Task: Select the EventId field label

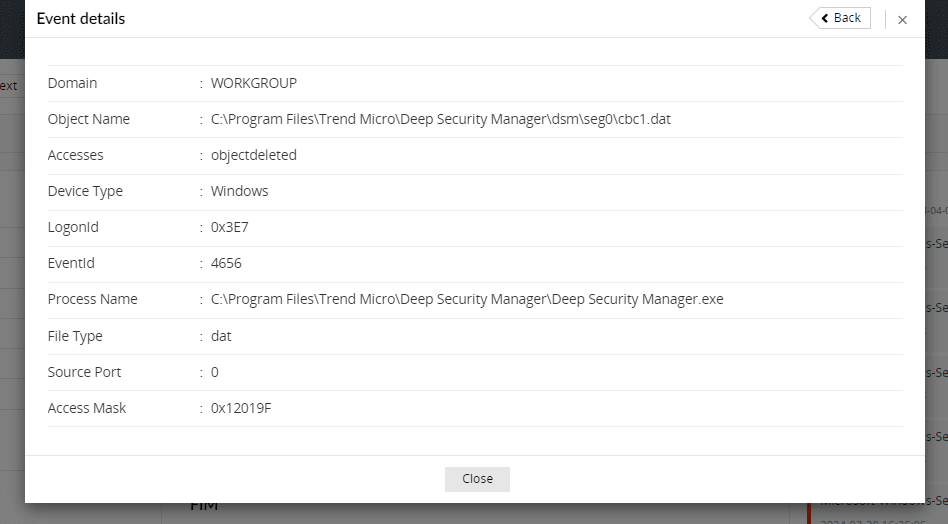Action: pos(71,263)
